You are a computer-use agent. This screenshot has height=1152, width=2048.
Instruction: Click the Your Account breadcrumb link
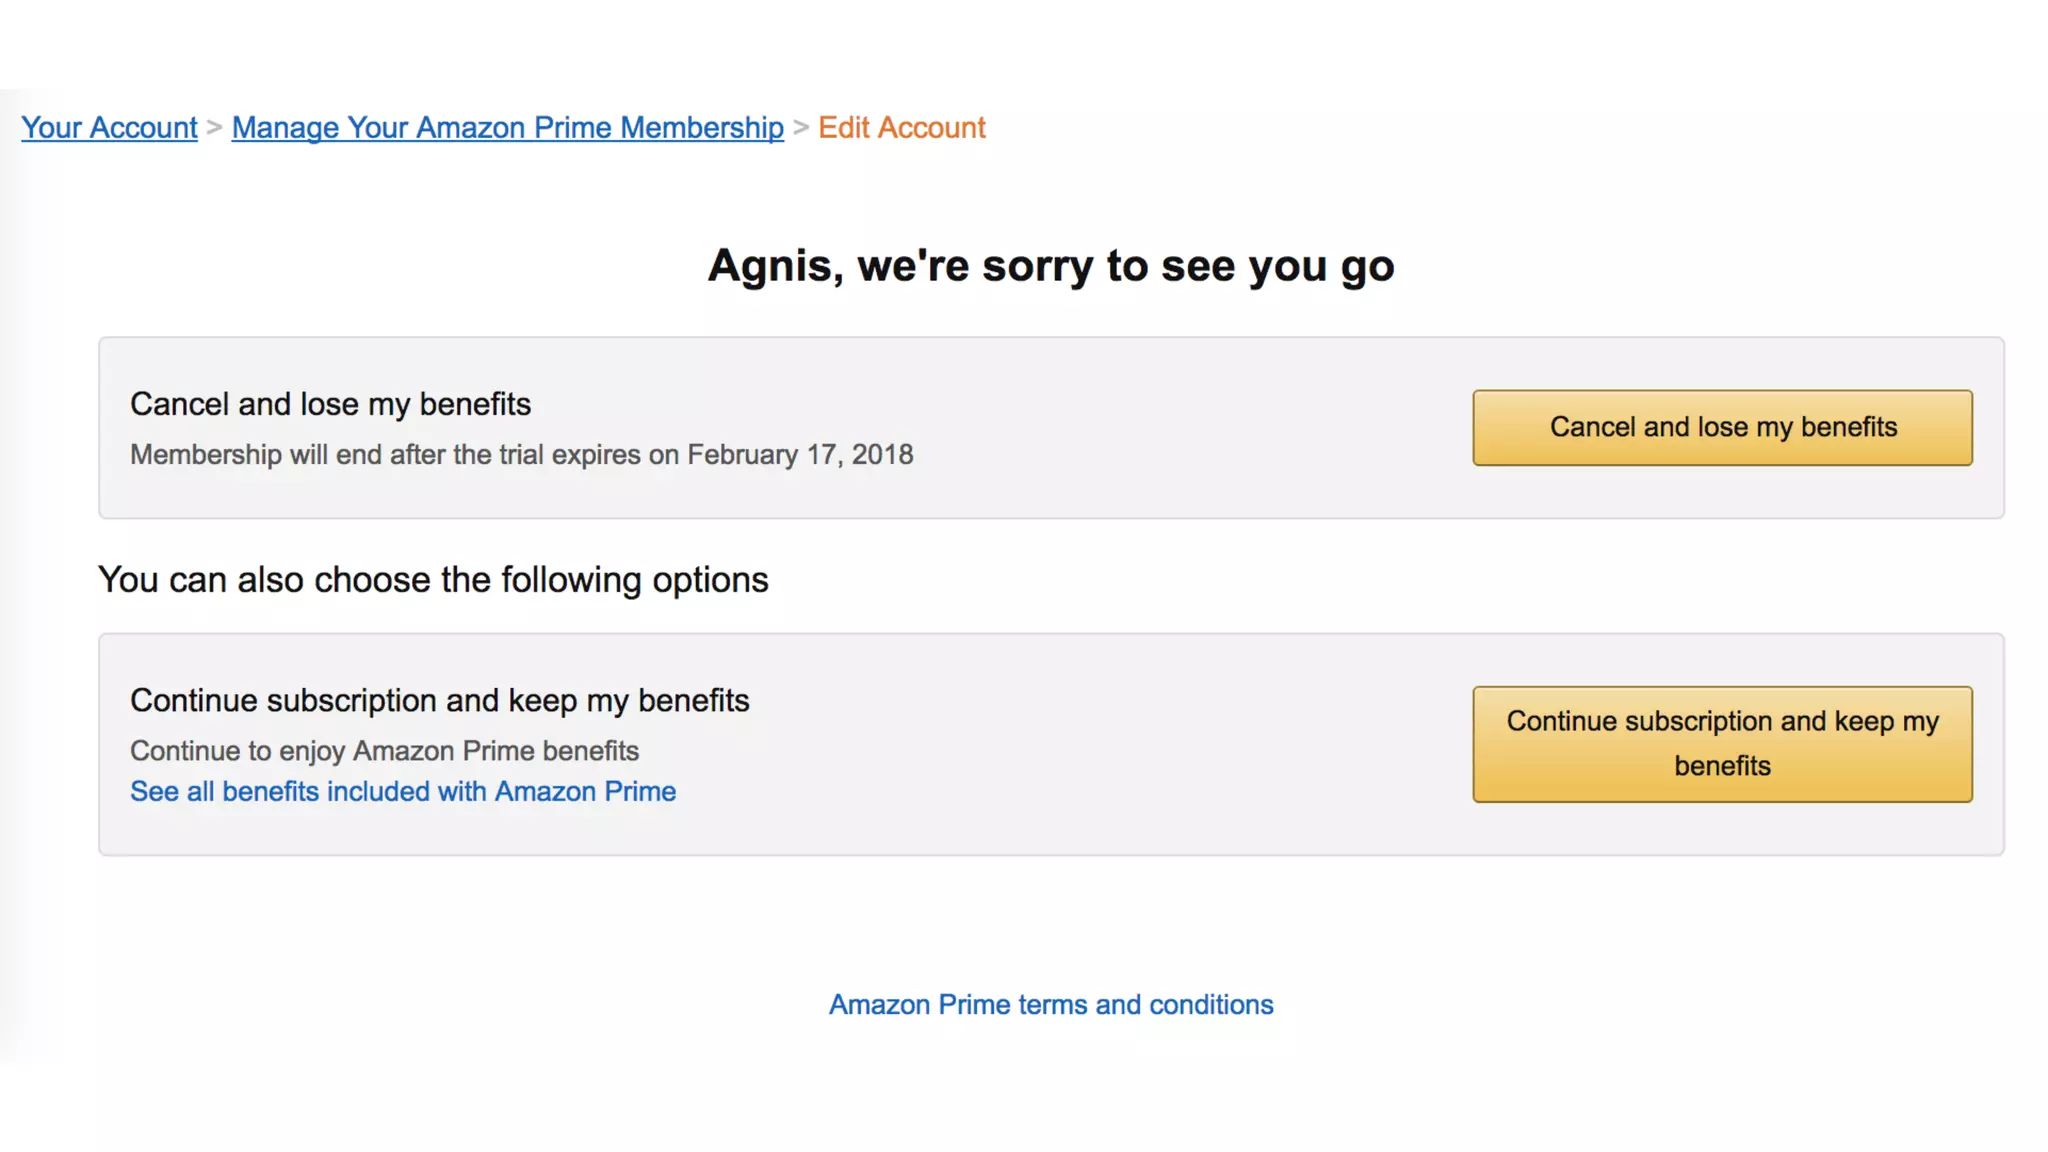109,128
